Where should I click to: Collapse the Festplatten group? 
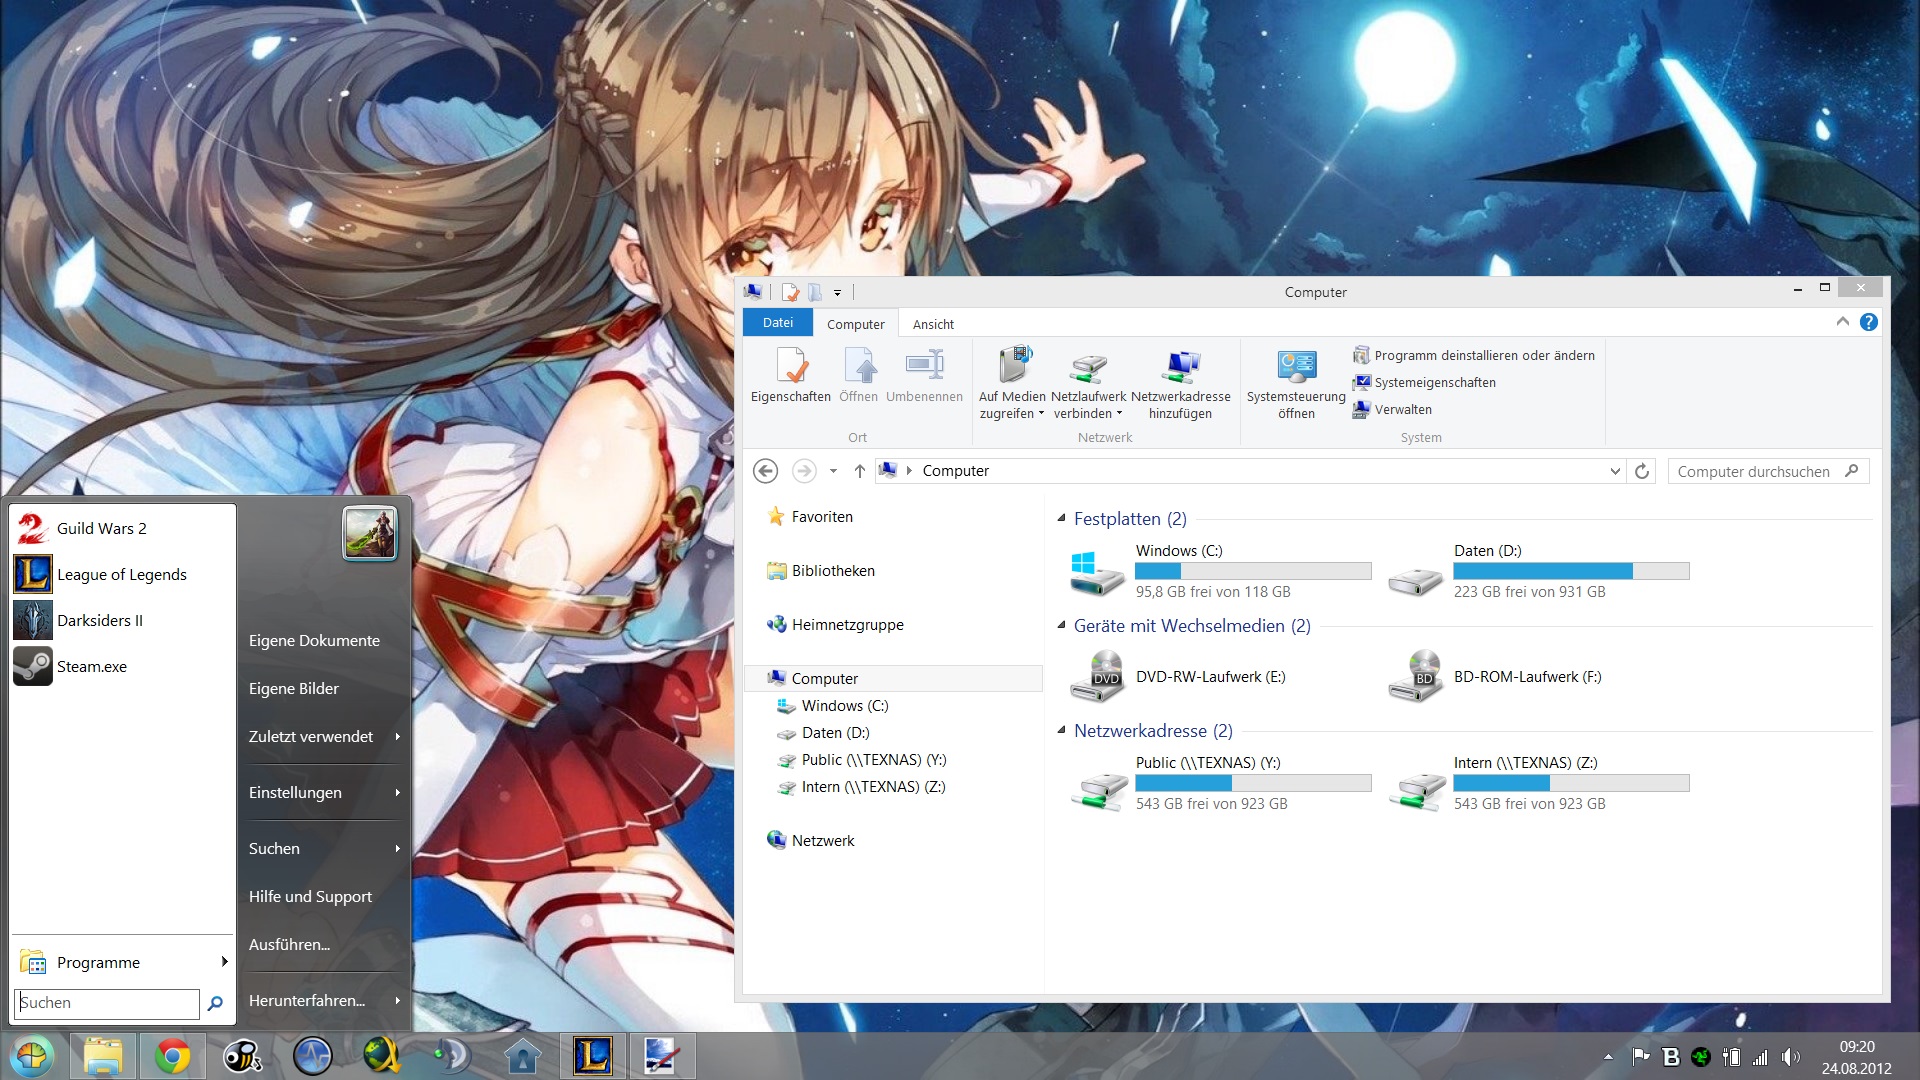pos(1061,518)
